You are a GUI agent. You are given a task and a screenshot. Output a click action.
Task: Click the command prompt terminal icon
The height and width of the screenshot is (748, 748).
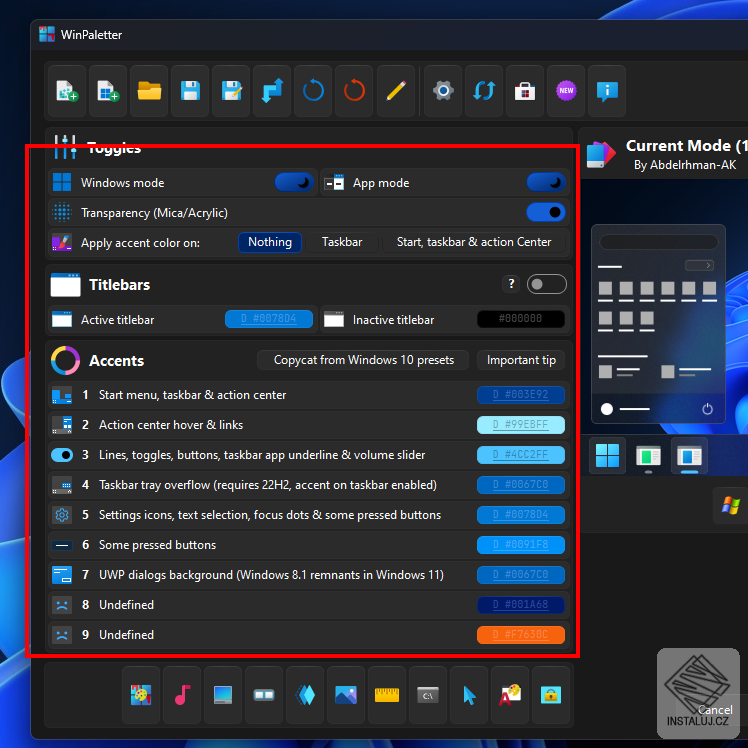[x=428, y=695]
